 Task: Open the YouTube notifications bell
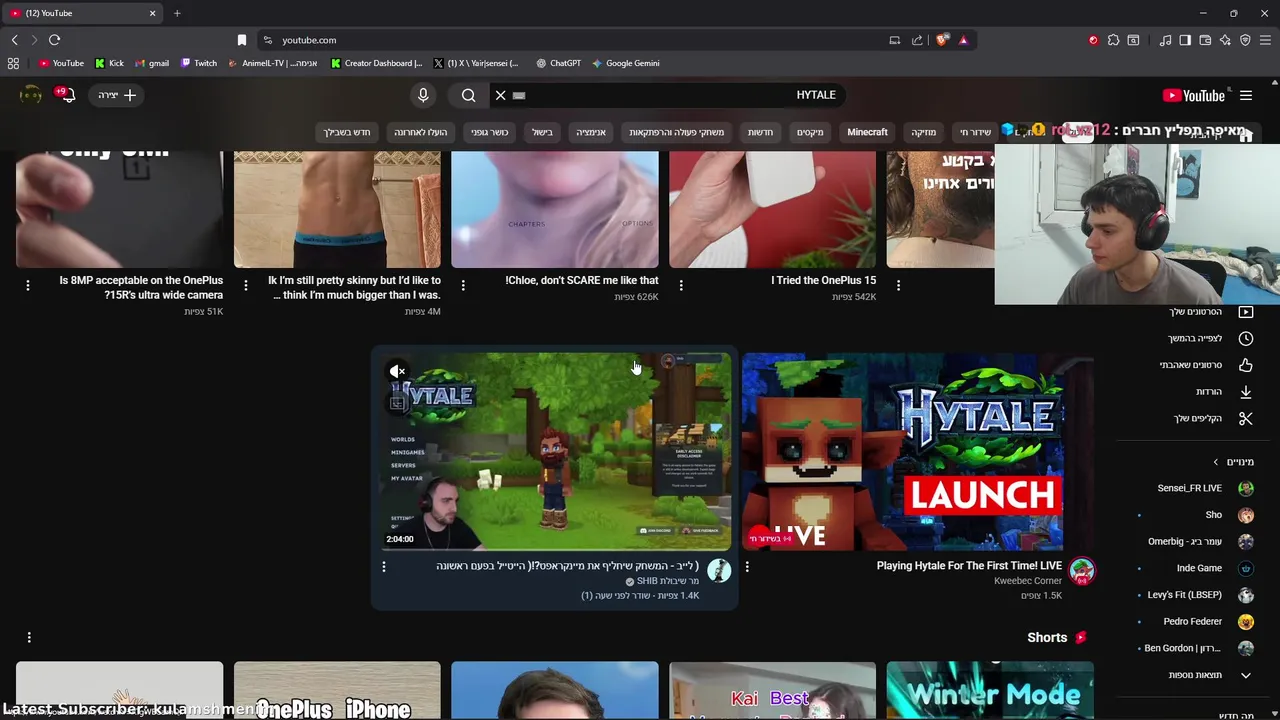tap(66, 95)
